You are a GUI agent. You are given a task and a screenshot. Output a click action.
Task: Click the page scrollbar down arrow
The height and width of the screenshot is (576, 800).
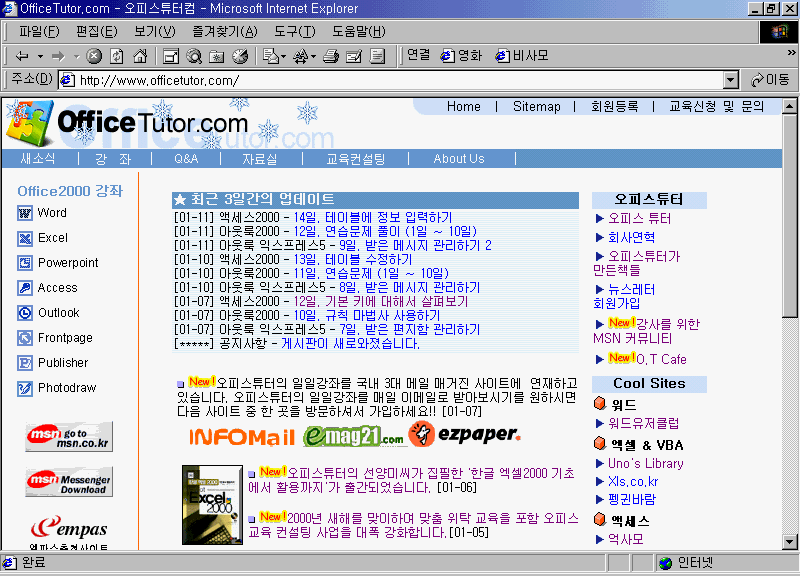(x=789, y=542)
